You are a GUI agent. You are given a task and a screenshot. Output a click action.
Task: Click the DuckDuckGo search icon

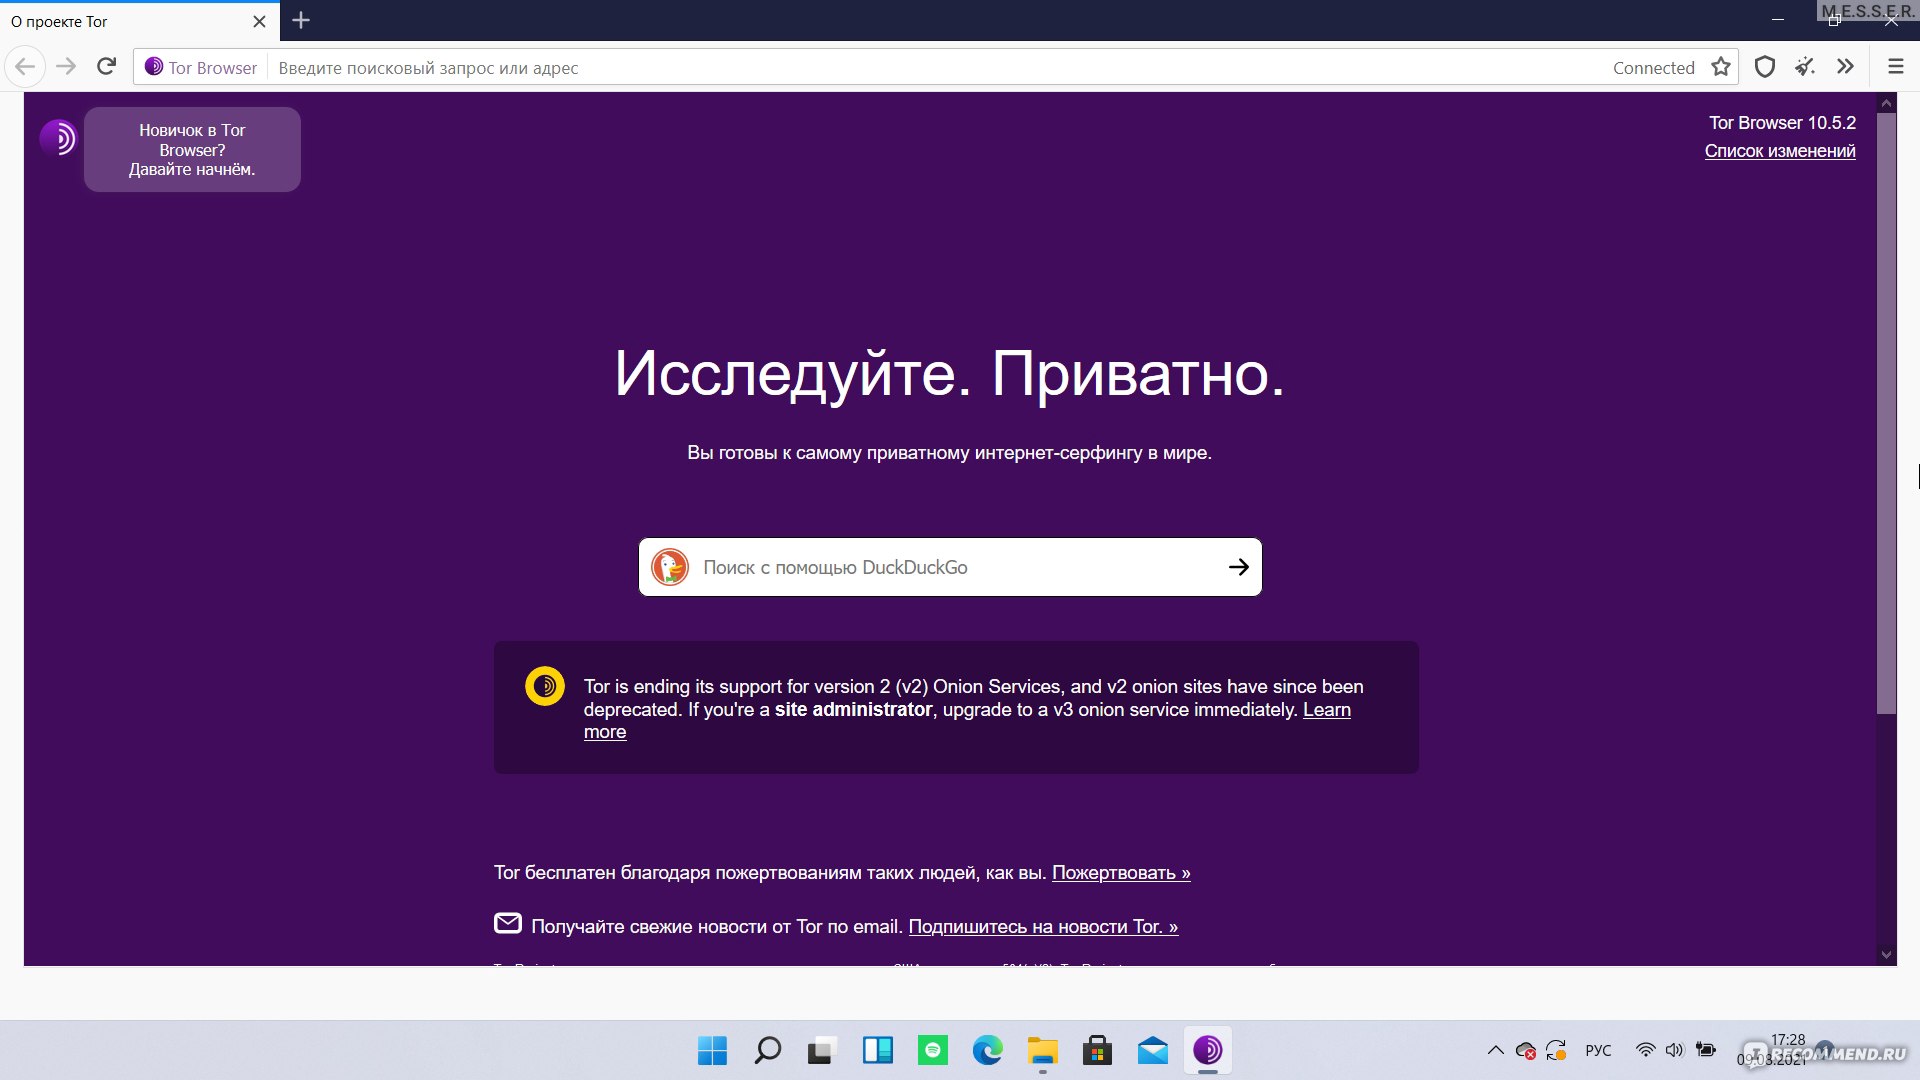click(x=673, y=567)
